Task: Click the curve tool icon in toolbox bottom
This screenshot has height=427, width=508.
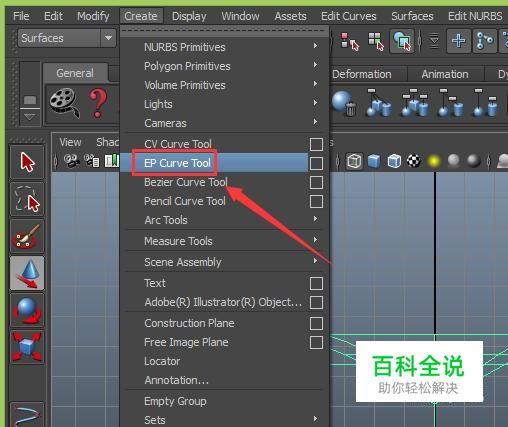Action: coord(27,415)
